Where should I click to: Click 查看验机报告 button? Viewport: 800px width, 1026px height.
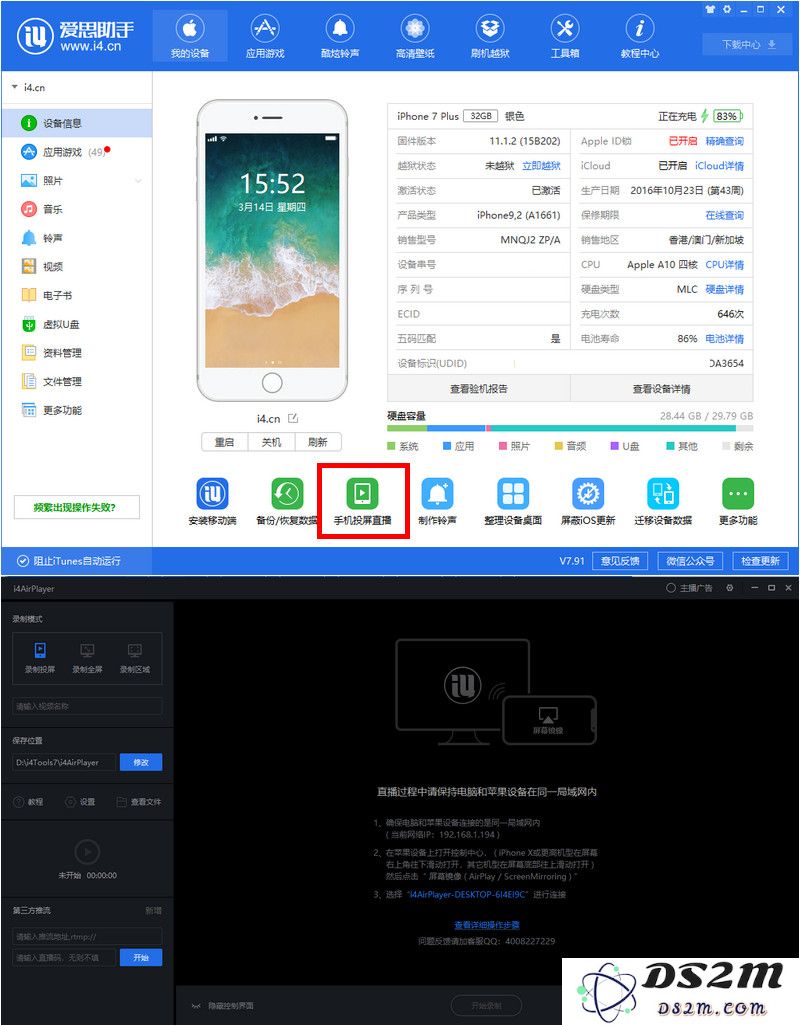click(479, 389)
